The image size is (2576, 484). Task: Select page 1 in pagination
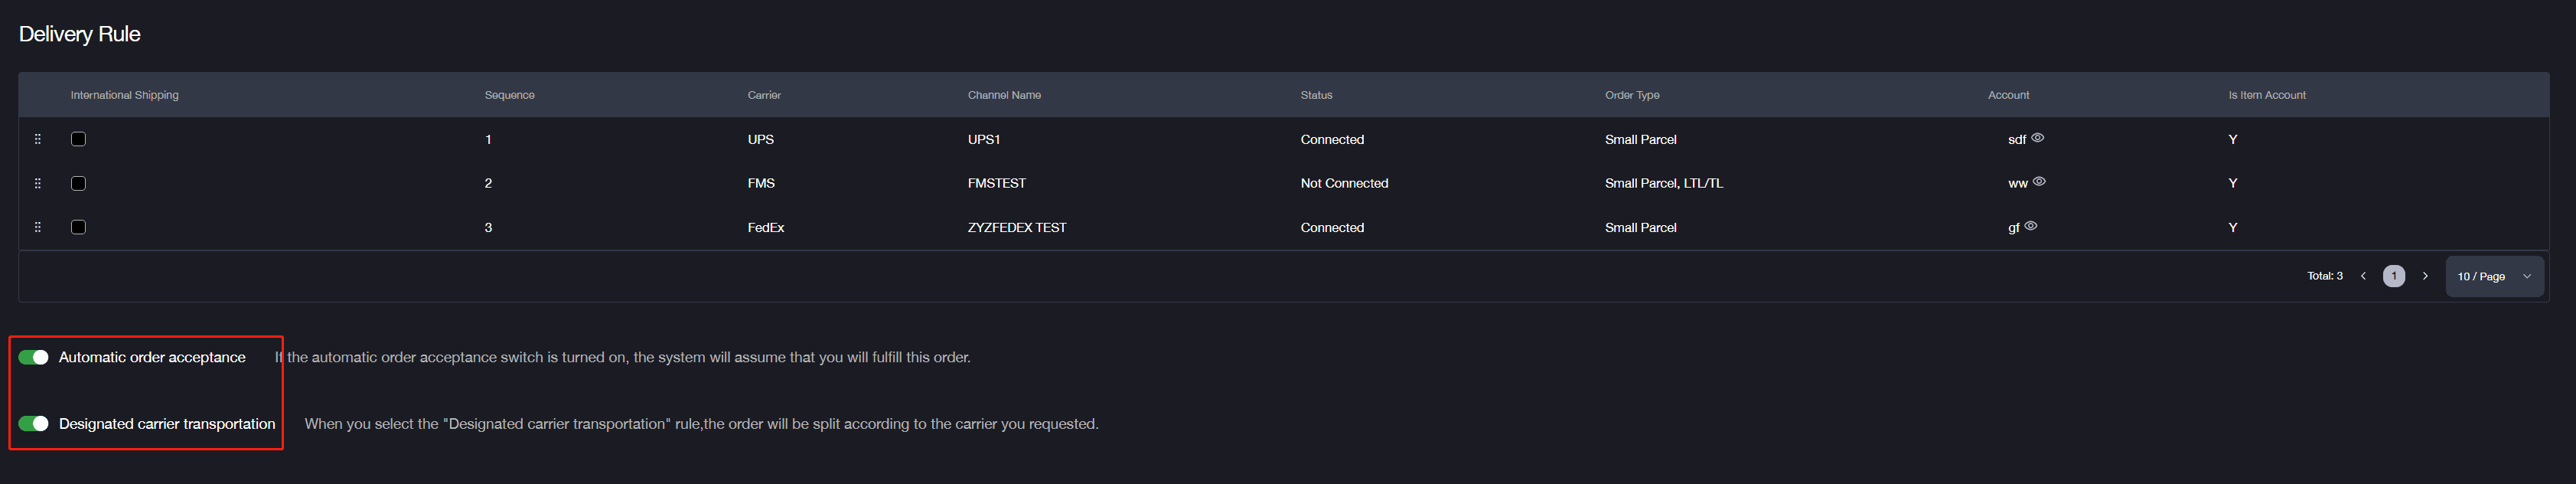pos(2394,276)
